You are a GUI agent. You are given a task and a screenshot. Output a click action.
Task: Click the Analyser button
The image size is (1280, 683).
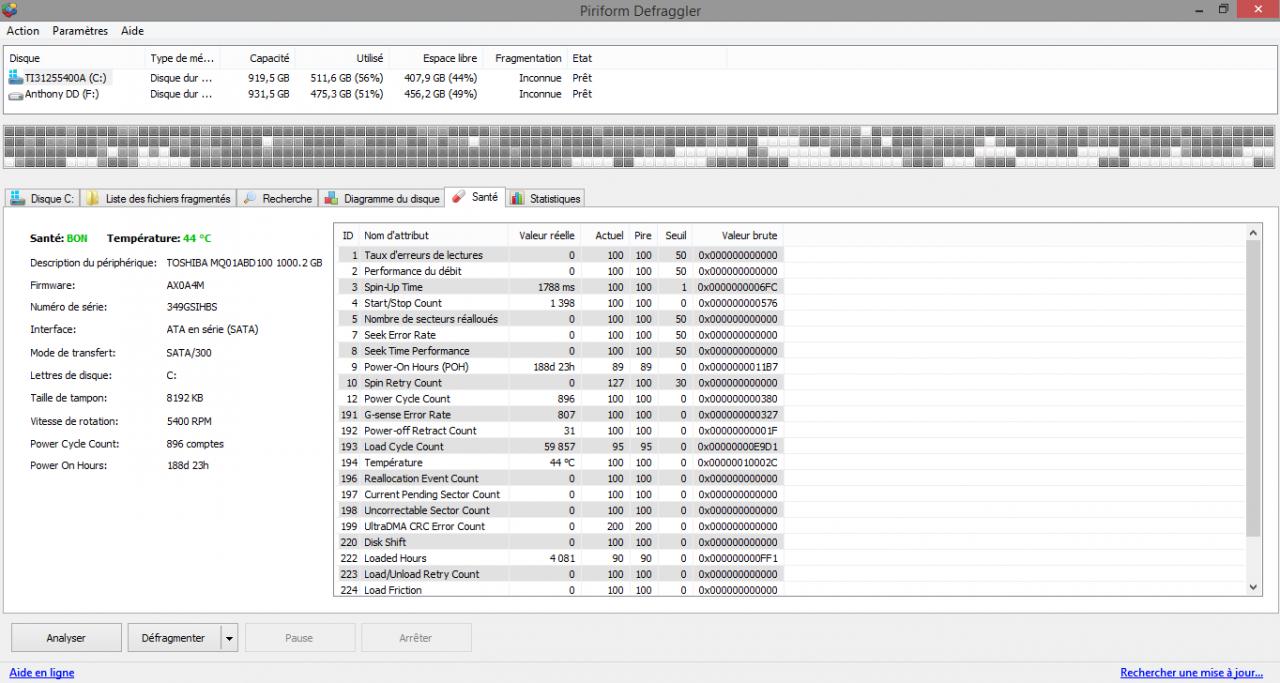(66, 638)
